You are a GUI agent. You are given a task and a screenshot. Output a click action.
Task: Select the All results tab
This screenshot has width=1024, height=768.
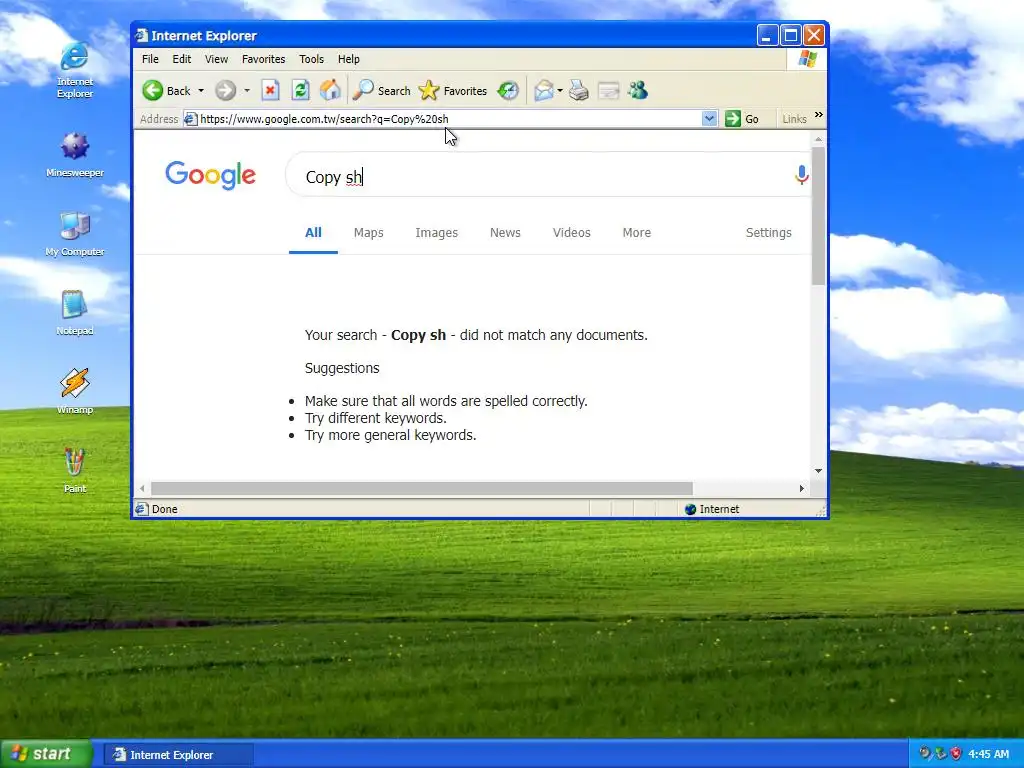[x=313, y=232]
